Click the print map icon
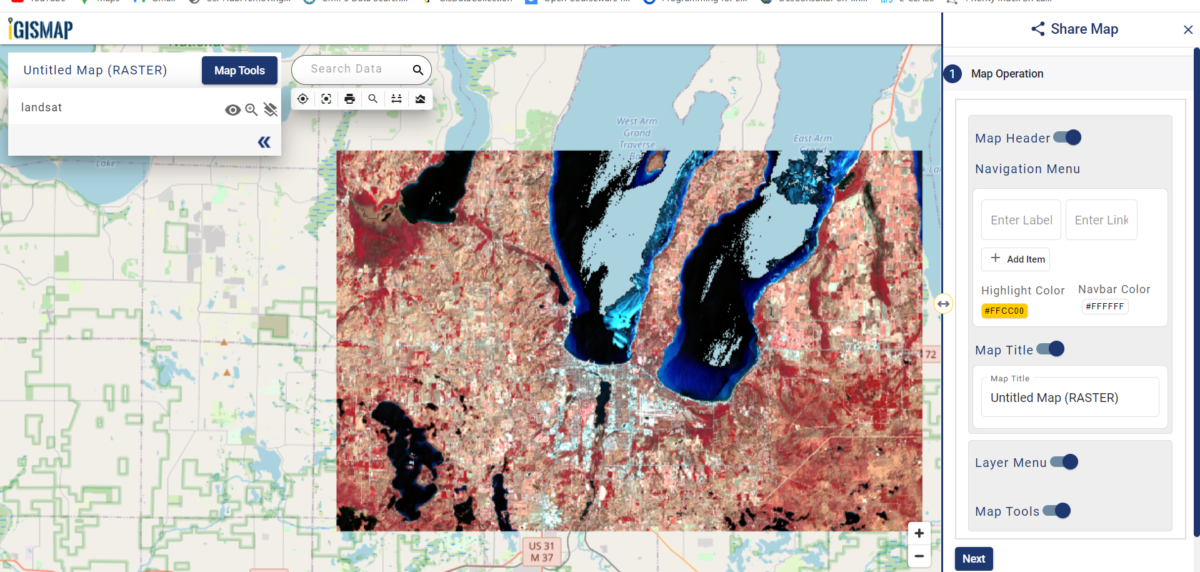This screenshot has width=1200, height=572. tap(349, 99)
